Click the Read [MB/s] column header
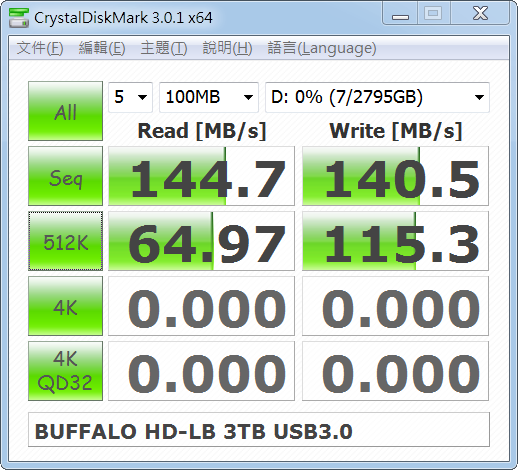The image size is (518, 470). point(202,131)
